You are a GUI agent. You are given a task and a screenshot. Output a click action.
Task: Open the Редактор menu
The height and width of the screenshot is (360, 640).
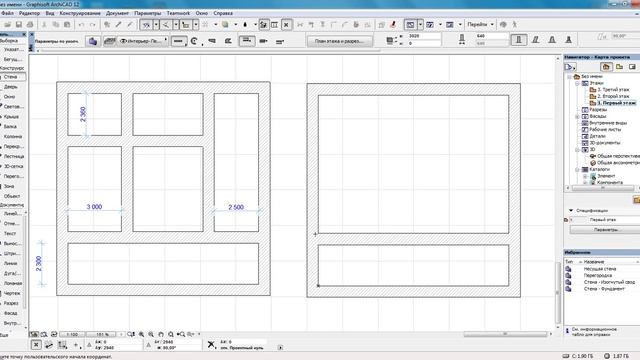point(29,13)
